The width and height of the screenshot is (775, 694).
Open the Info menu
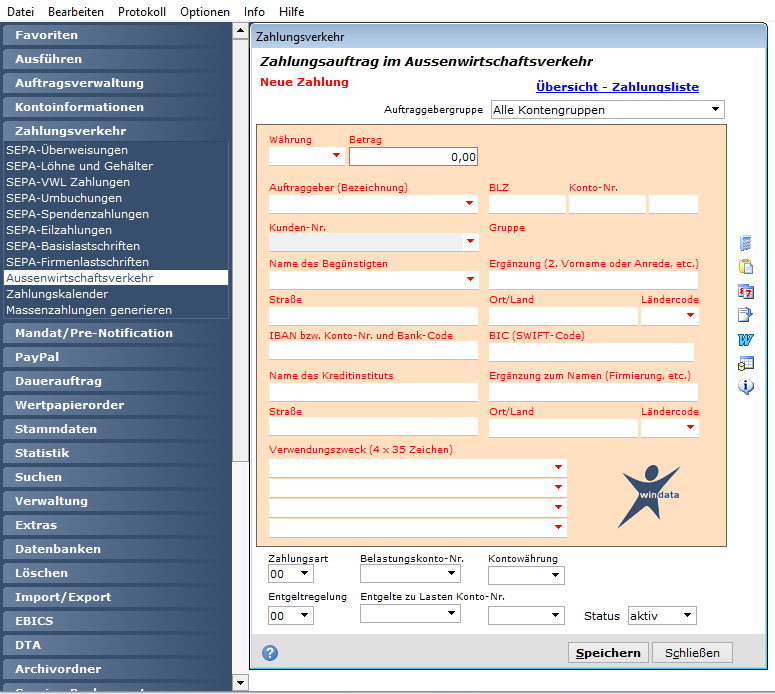254,11
